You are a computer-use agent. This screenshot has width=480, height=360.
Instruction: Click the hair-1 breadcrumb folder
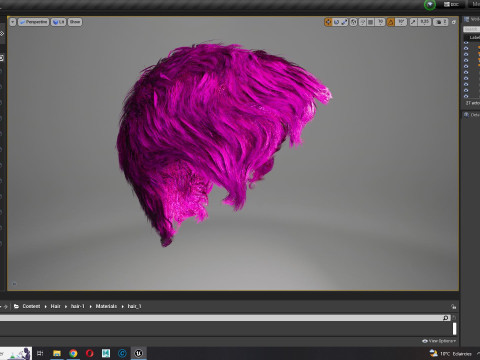[78, 306]
